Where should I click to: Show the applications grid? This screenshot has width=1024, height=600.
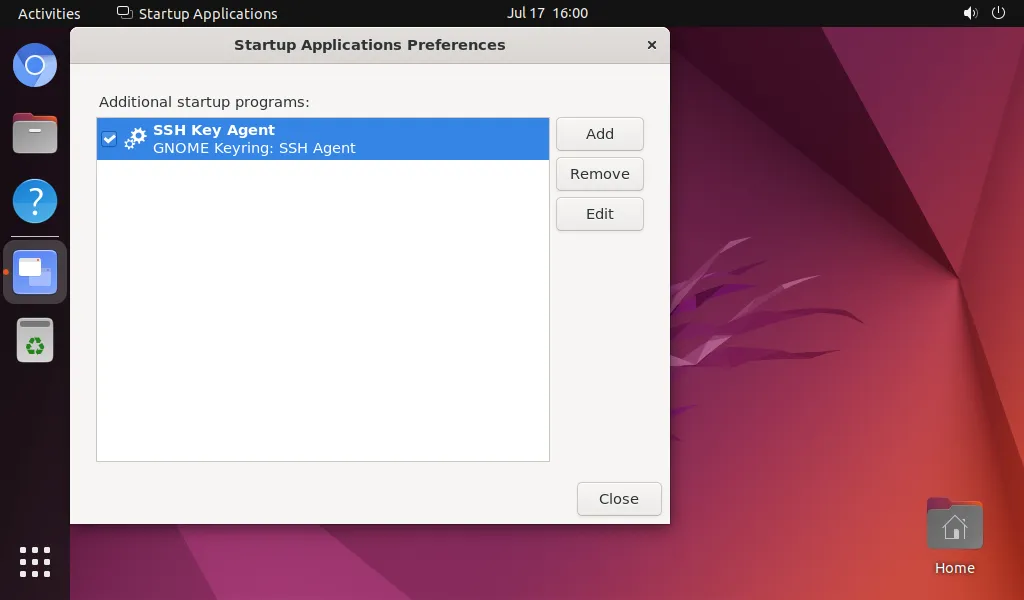point(34,562)
